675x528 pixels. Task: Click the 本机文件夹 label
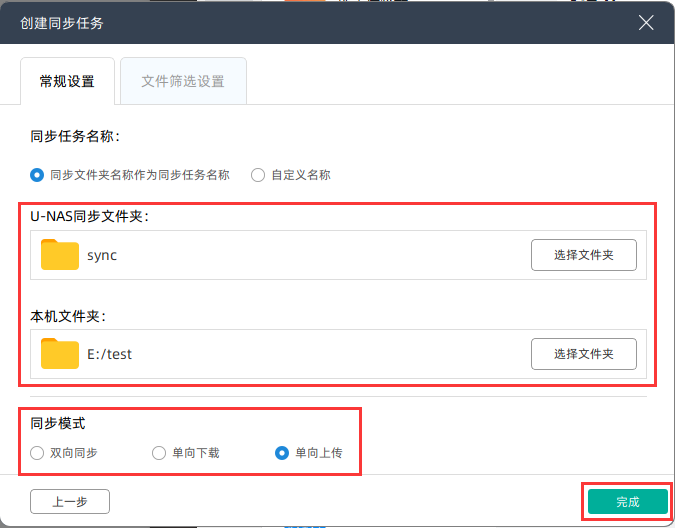click(68, 316)
